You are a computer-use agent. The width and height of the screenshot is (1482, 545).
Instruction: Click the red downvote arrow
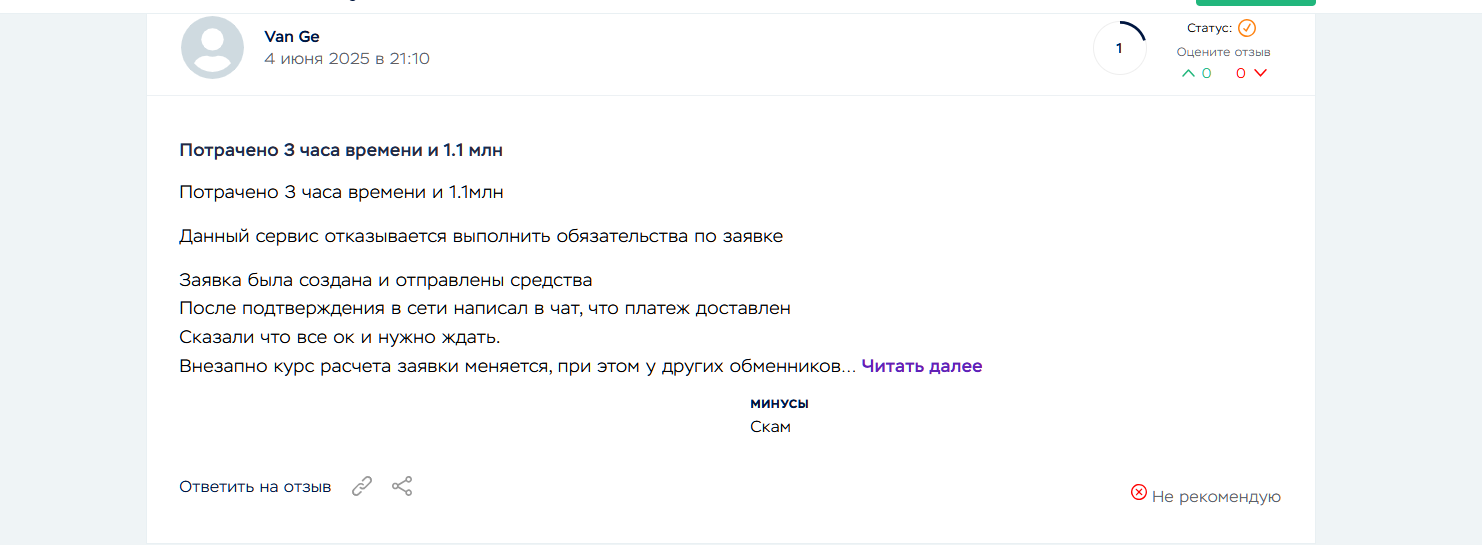coord(1260,73)
